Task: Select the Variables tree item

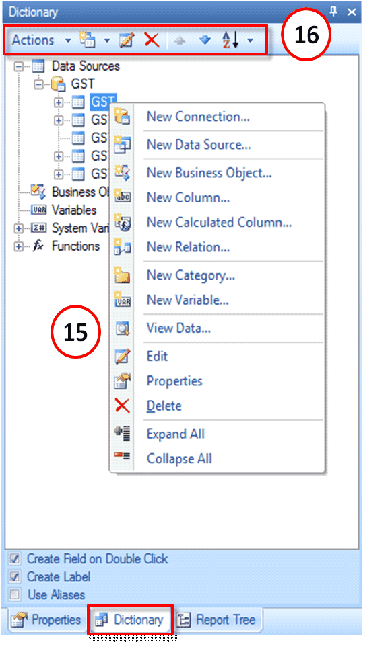Action: click(74, 210)
